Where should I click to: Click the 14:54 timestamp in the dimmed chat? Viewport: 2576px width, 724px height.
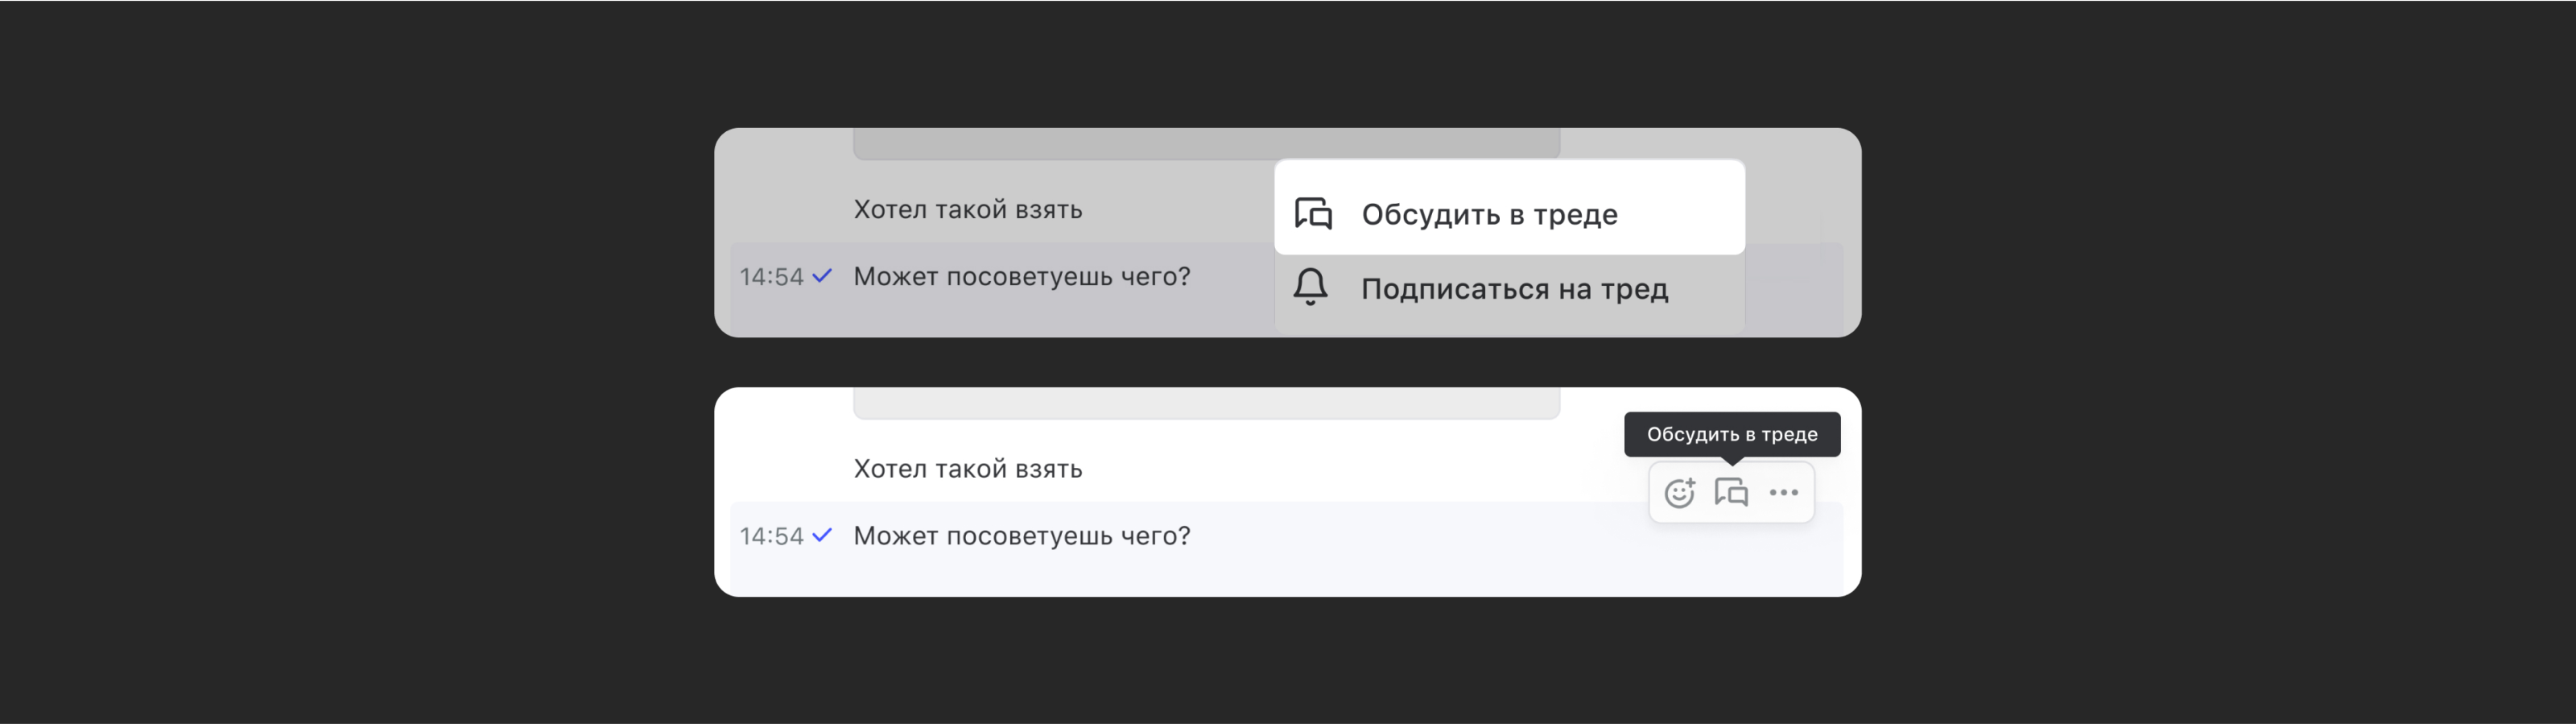click(x=771, y=277)
